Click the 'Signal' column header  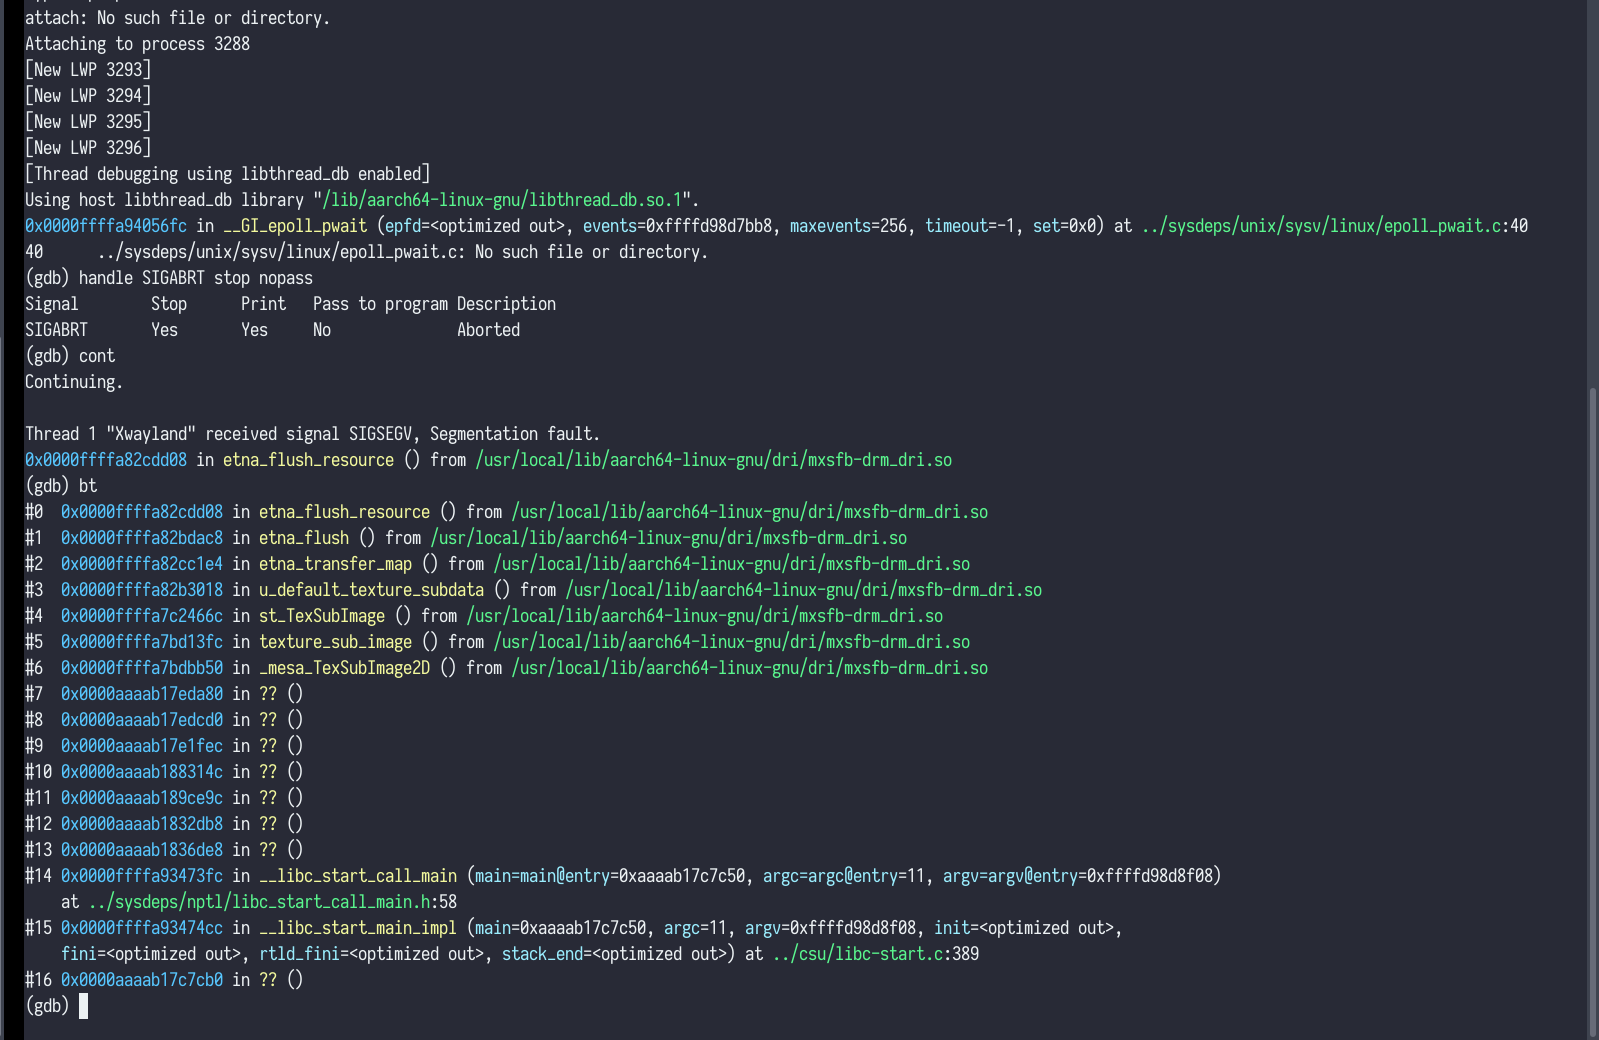tap(52, 304)
